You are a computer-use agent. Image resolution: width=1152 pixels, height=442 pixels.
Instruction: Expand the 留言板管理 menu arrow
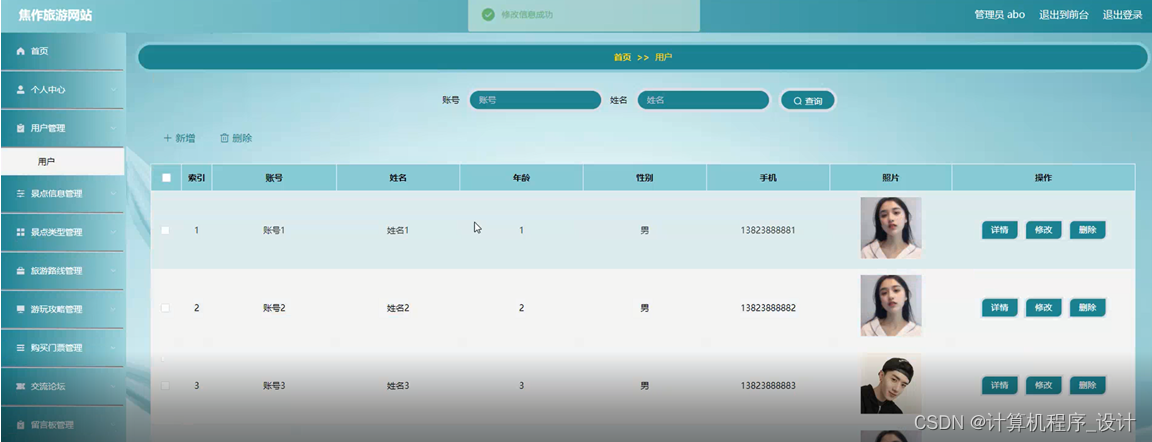pyautogui.click(x=113, y=424)
